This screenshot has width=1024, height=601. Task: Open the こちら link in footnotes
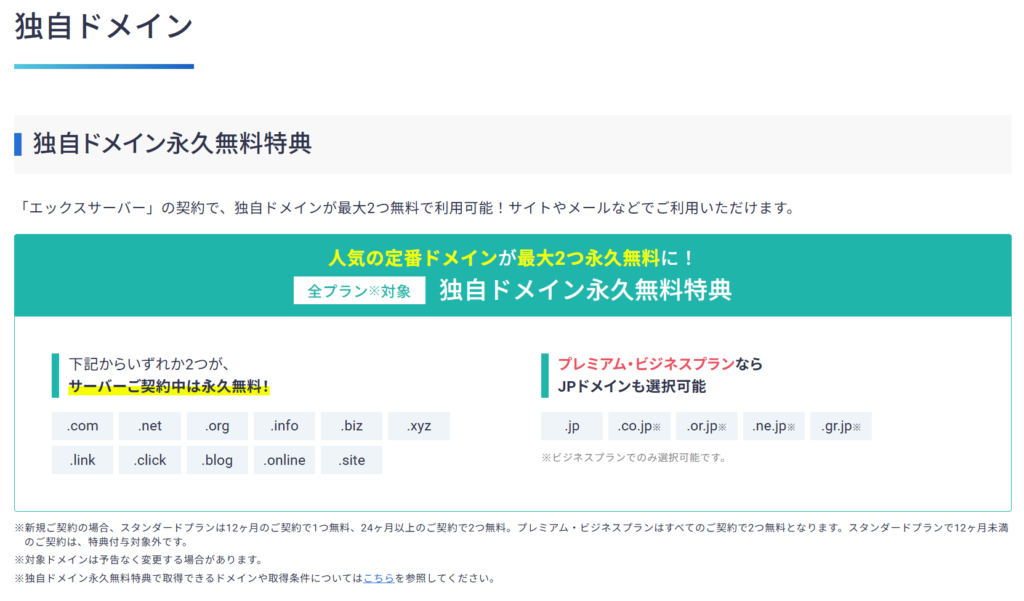tap(379, 578)
